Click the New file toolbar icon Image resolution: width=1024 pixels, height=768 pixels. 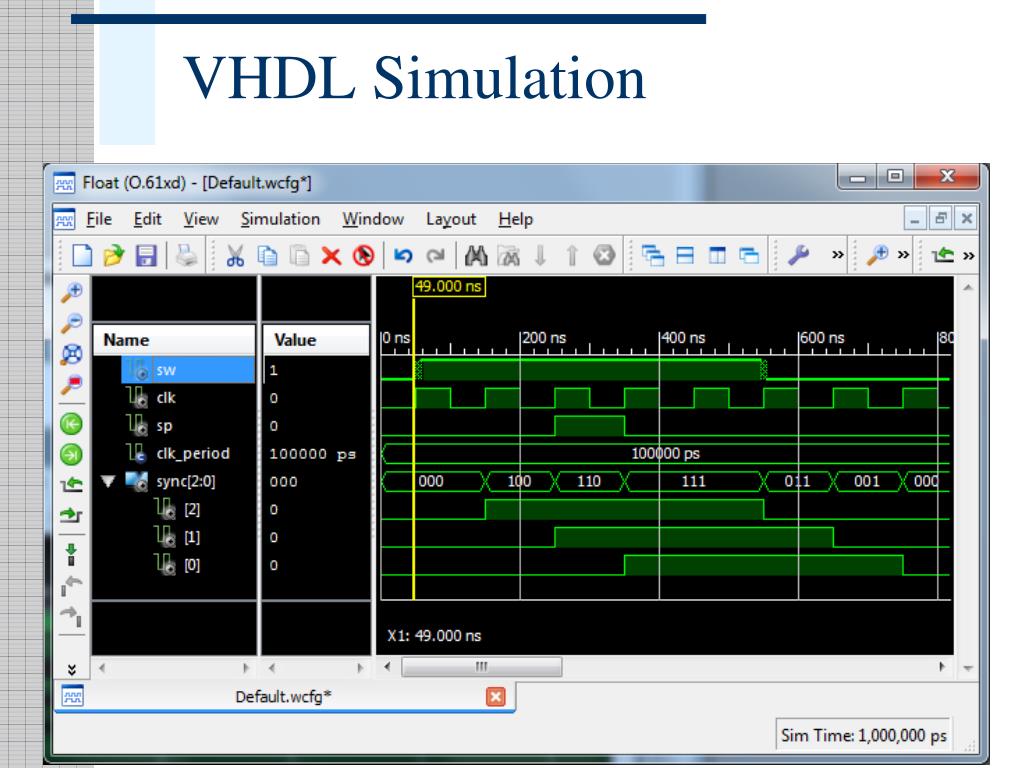point(82,255)
